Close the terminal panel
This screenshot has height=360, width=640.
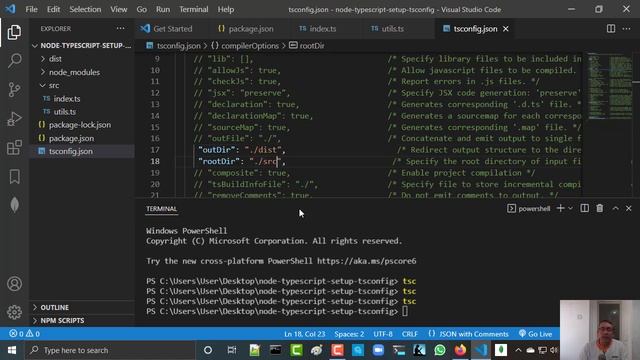click(x=629, y=208)
